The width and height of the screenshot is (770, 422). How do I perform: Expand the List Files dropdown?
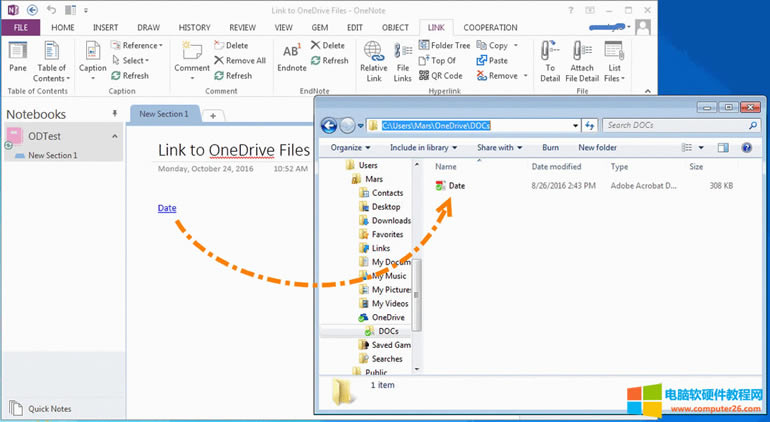614,62
